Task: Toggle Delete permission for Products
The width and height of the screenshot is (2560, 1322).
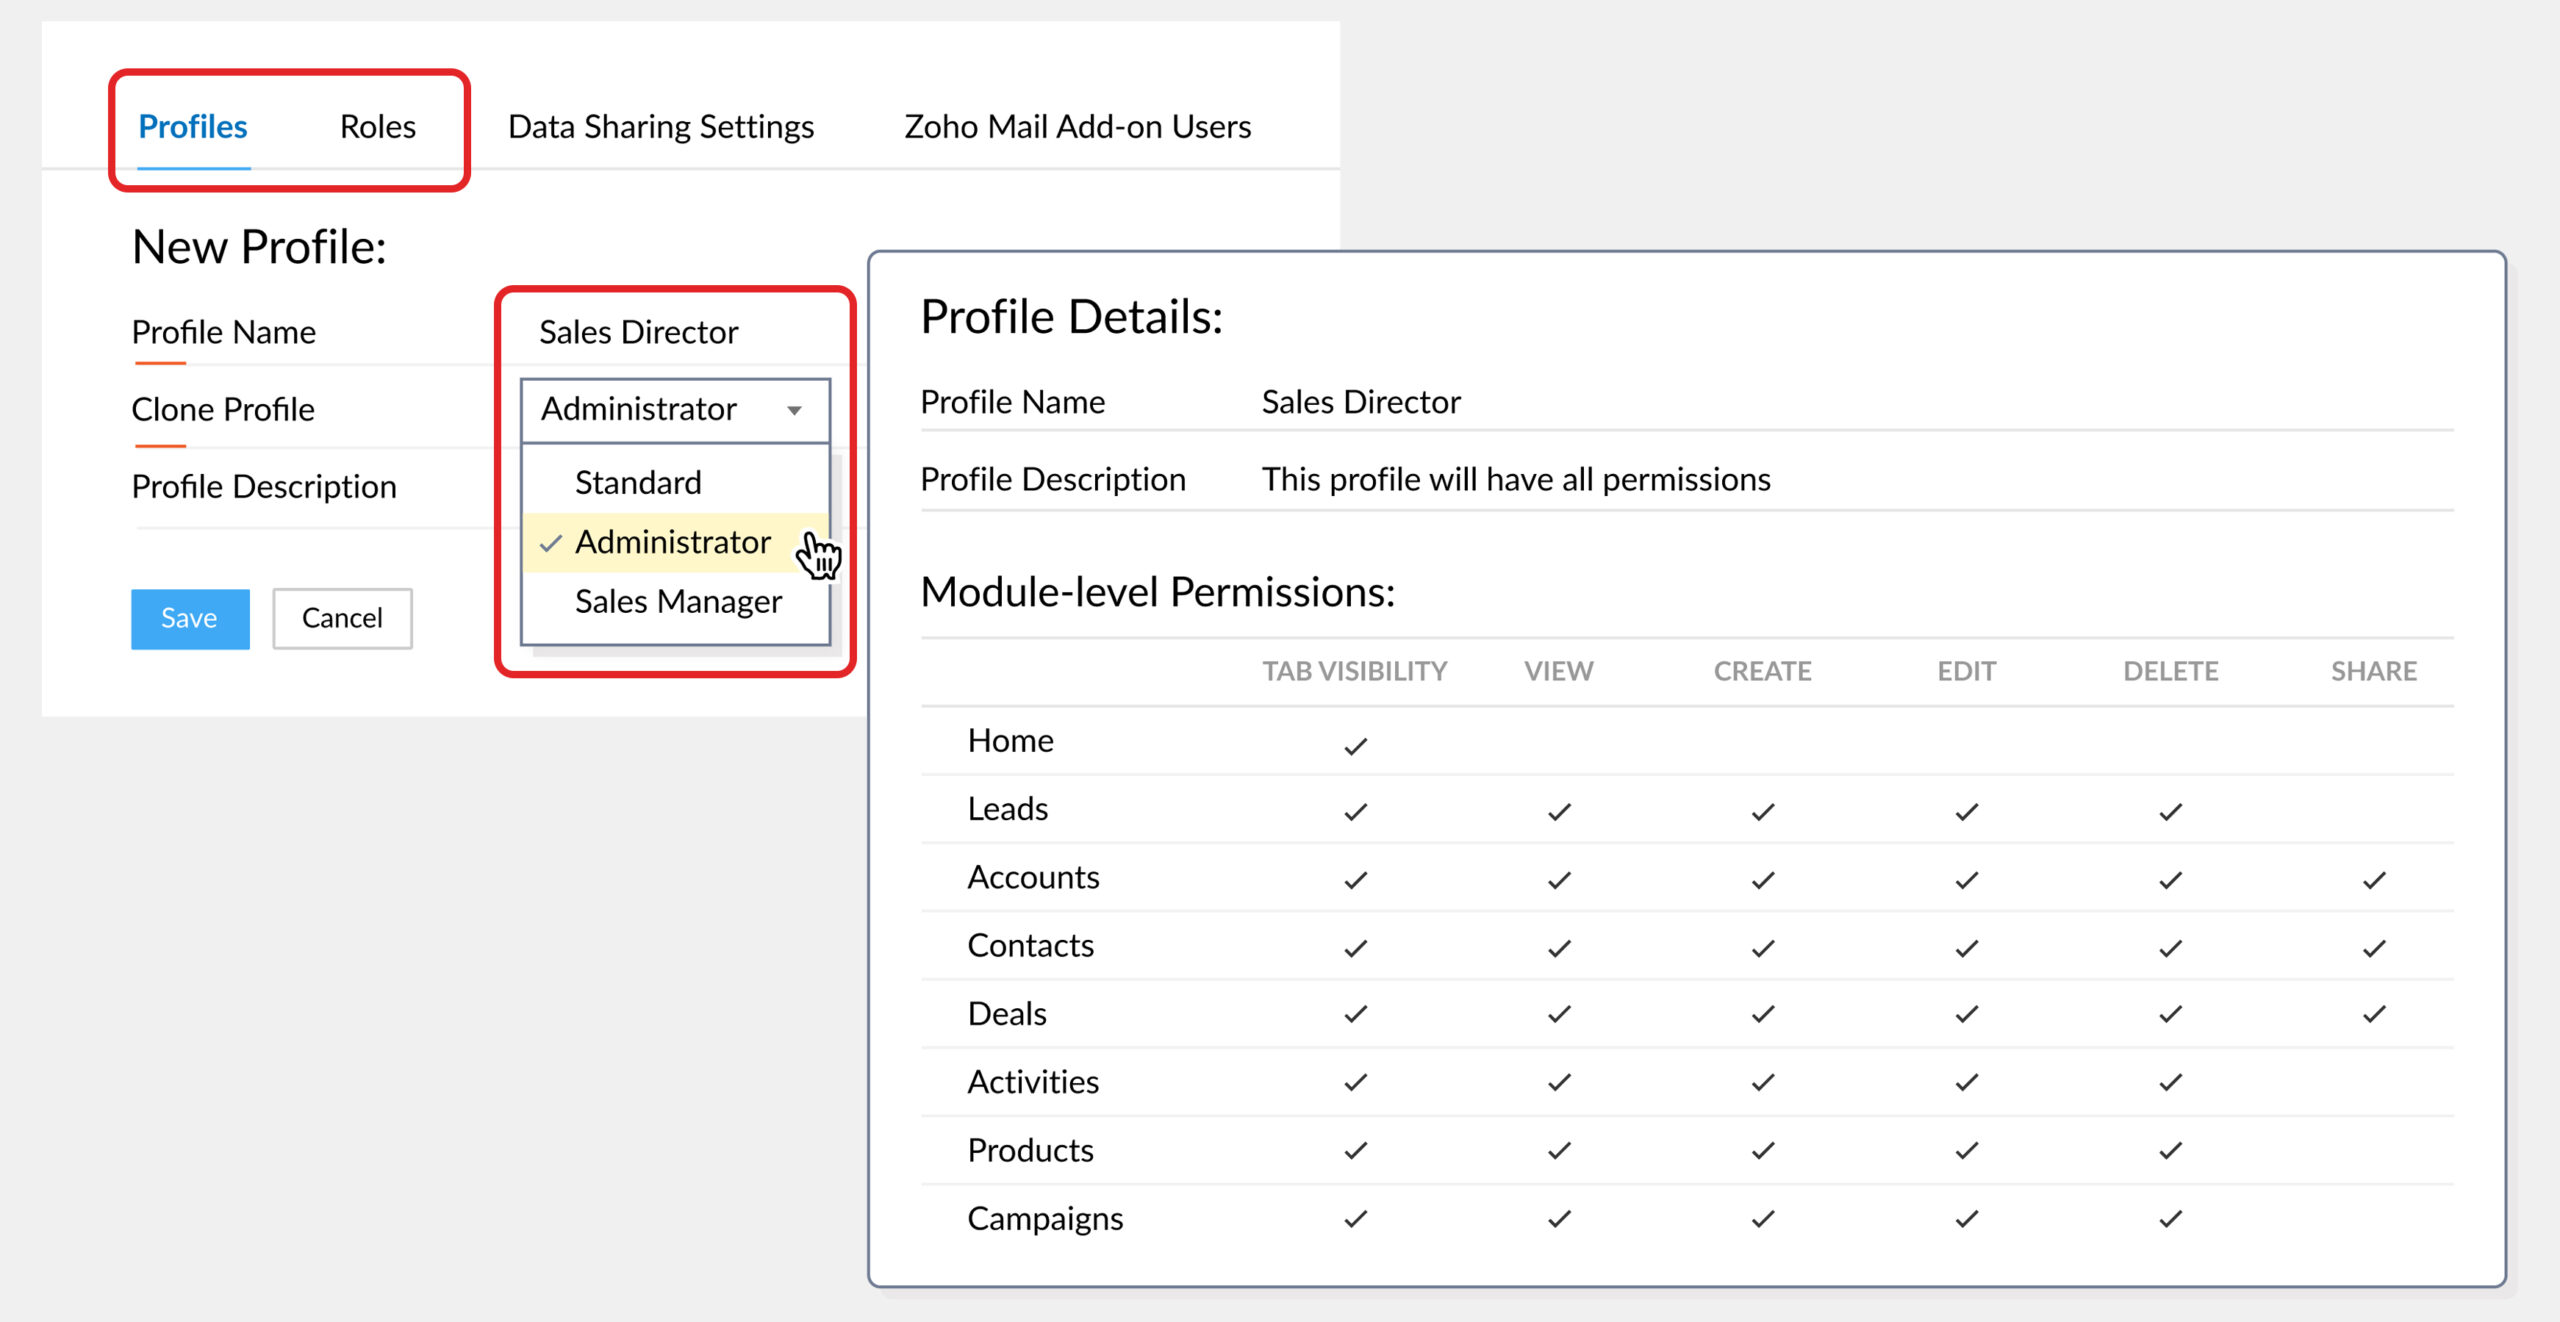Action: coord(2170,1149)
